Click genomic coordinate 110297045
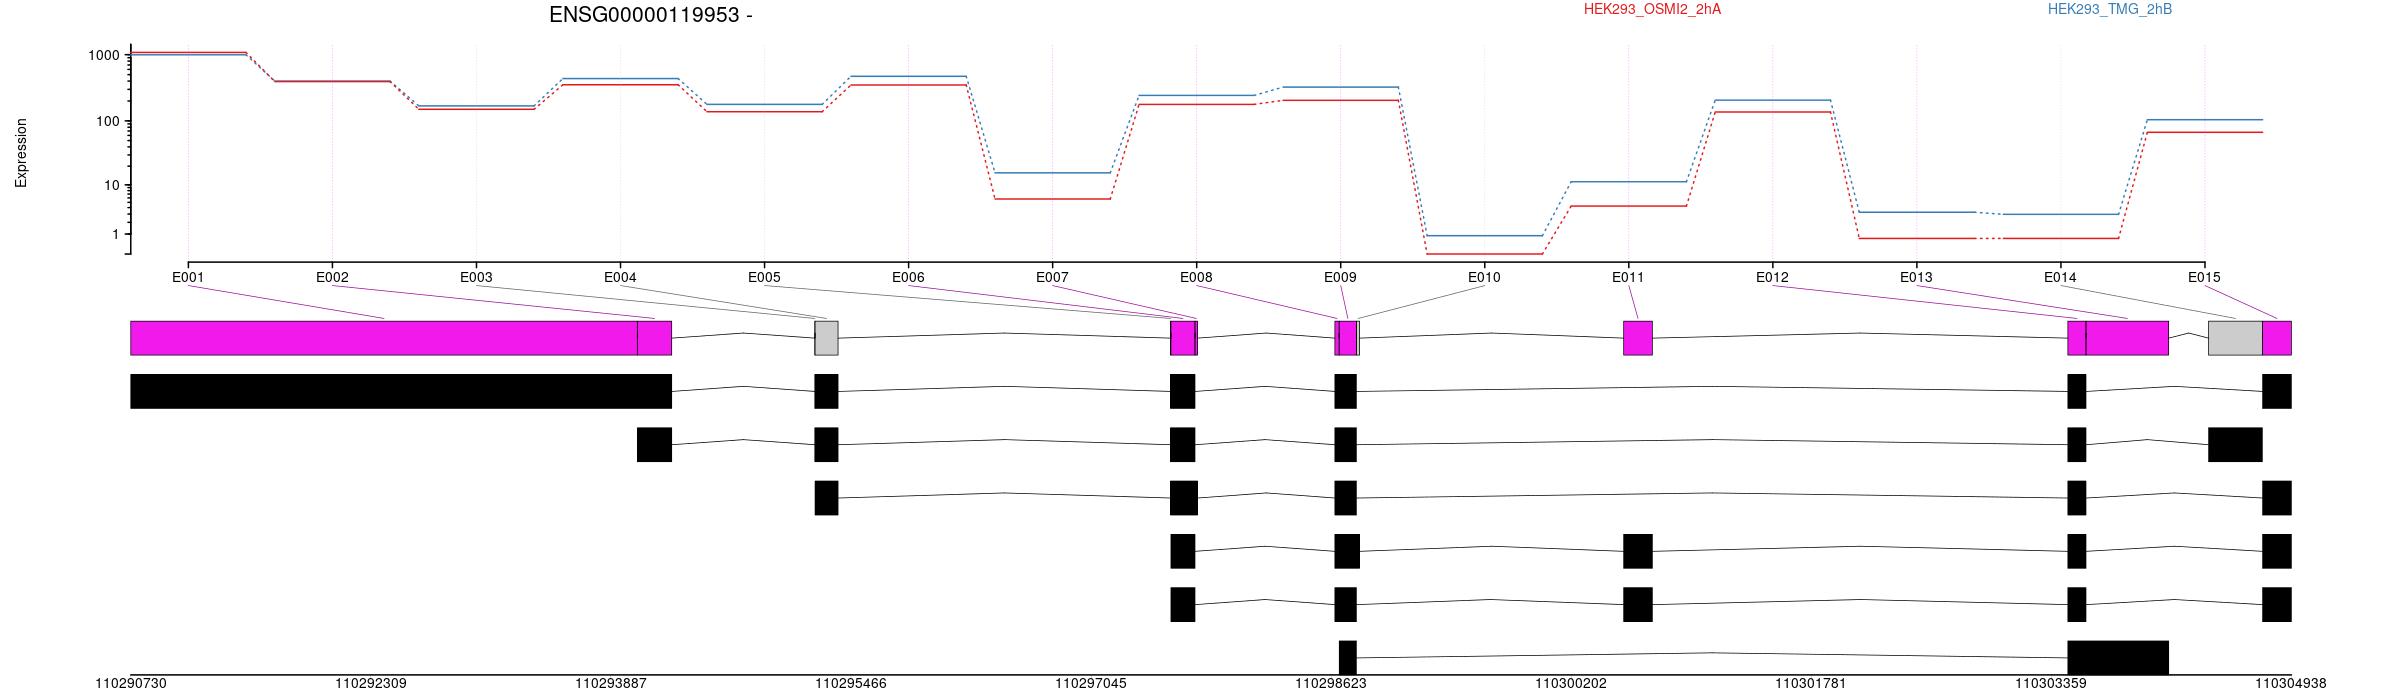The width and height of the screenshot is (2400, 700). click(x=1091, y=684)
